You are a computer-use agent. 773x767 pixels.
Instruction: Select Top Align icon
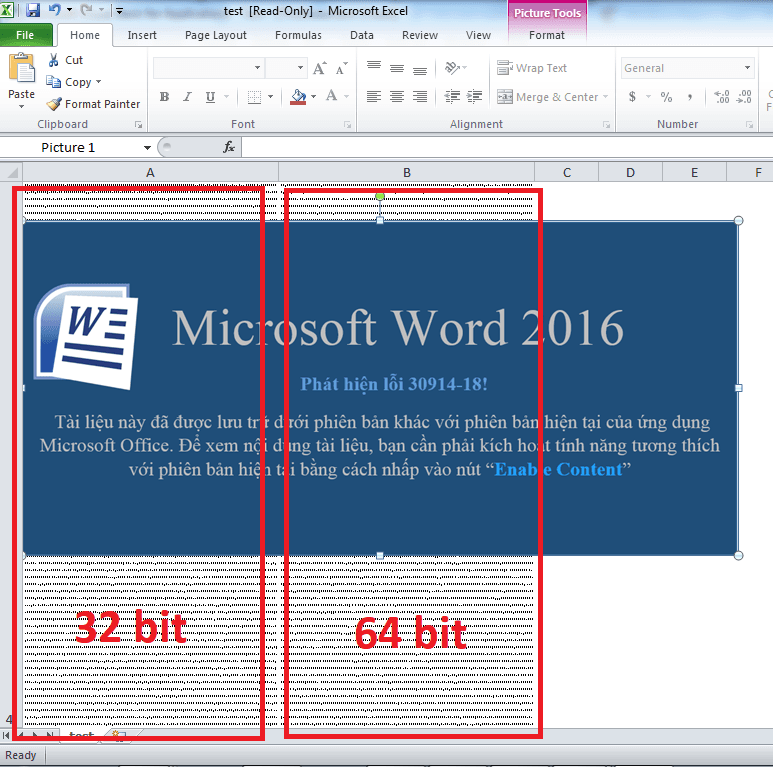374,68
